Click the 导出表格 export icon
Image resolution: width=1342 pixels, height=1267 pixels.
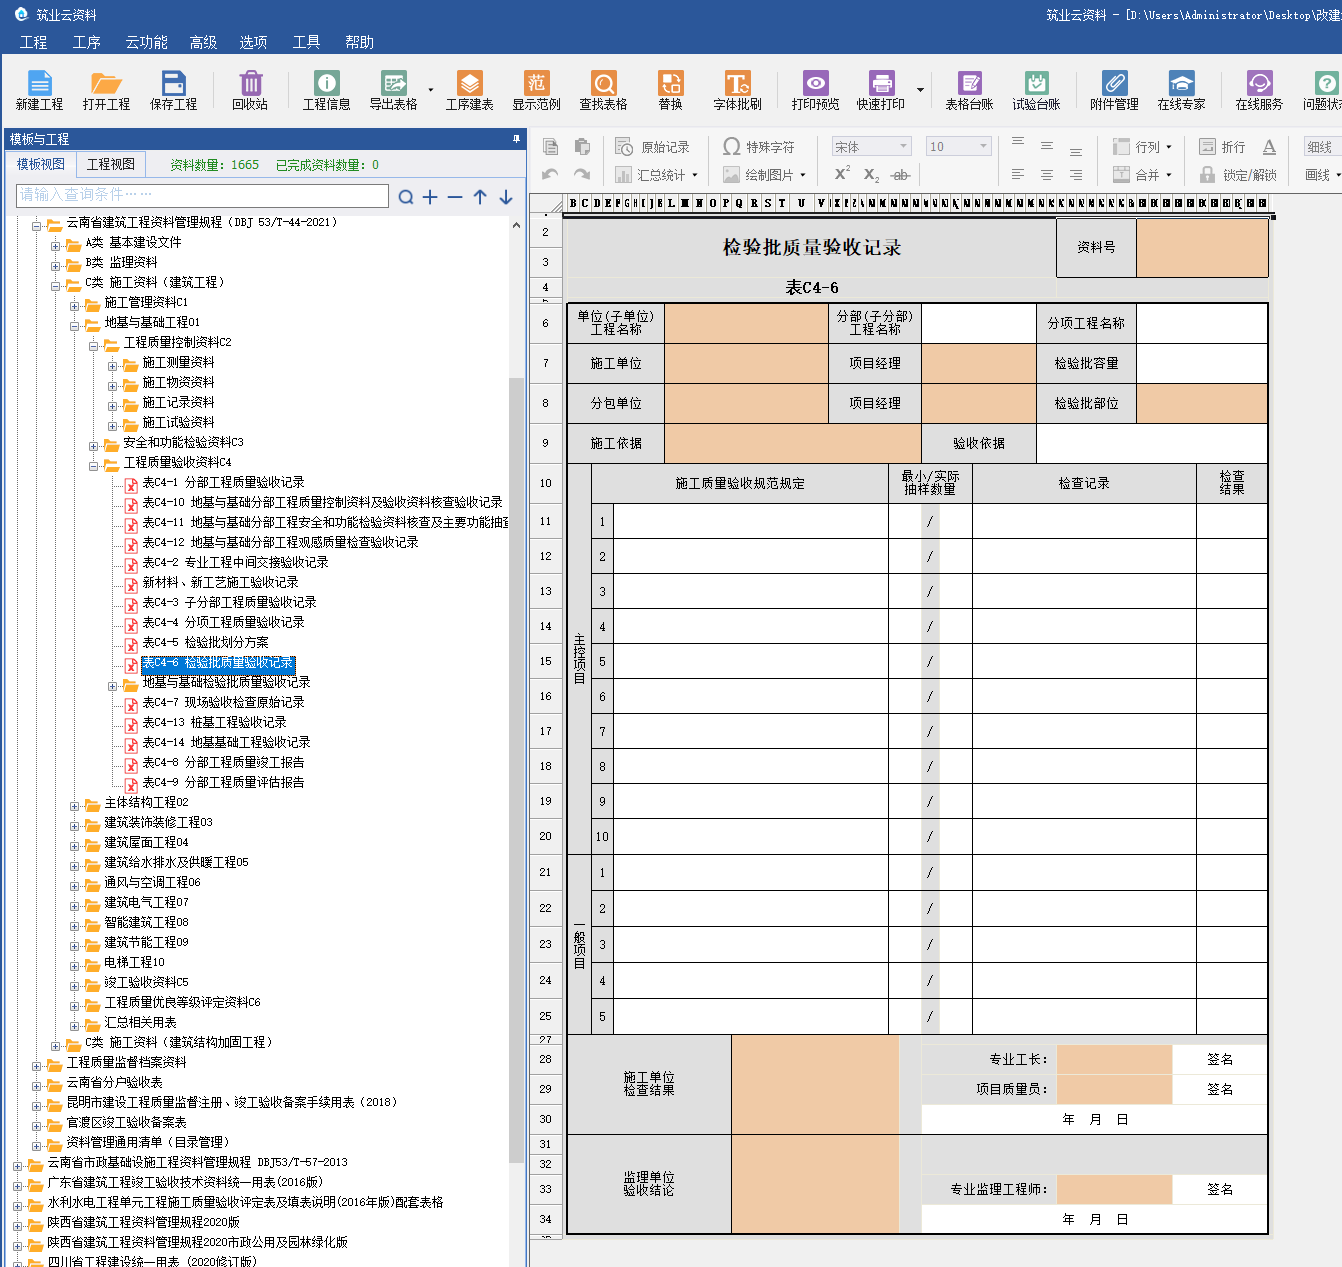[x=393, y=90]
